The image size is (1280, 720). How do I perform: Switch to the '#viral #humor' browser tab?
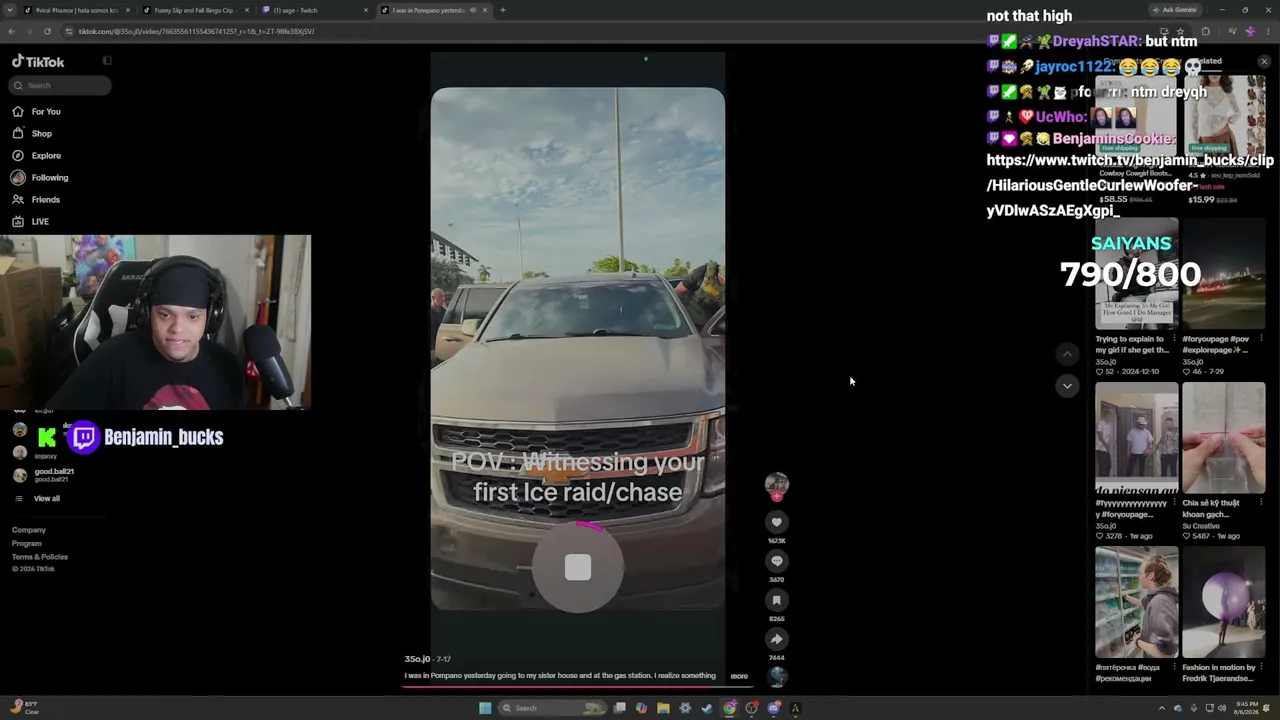(76, 10)
